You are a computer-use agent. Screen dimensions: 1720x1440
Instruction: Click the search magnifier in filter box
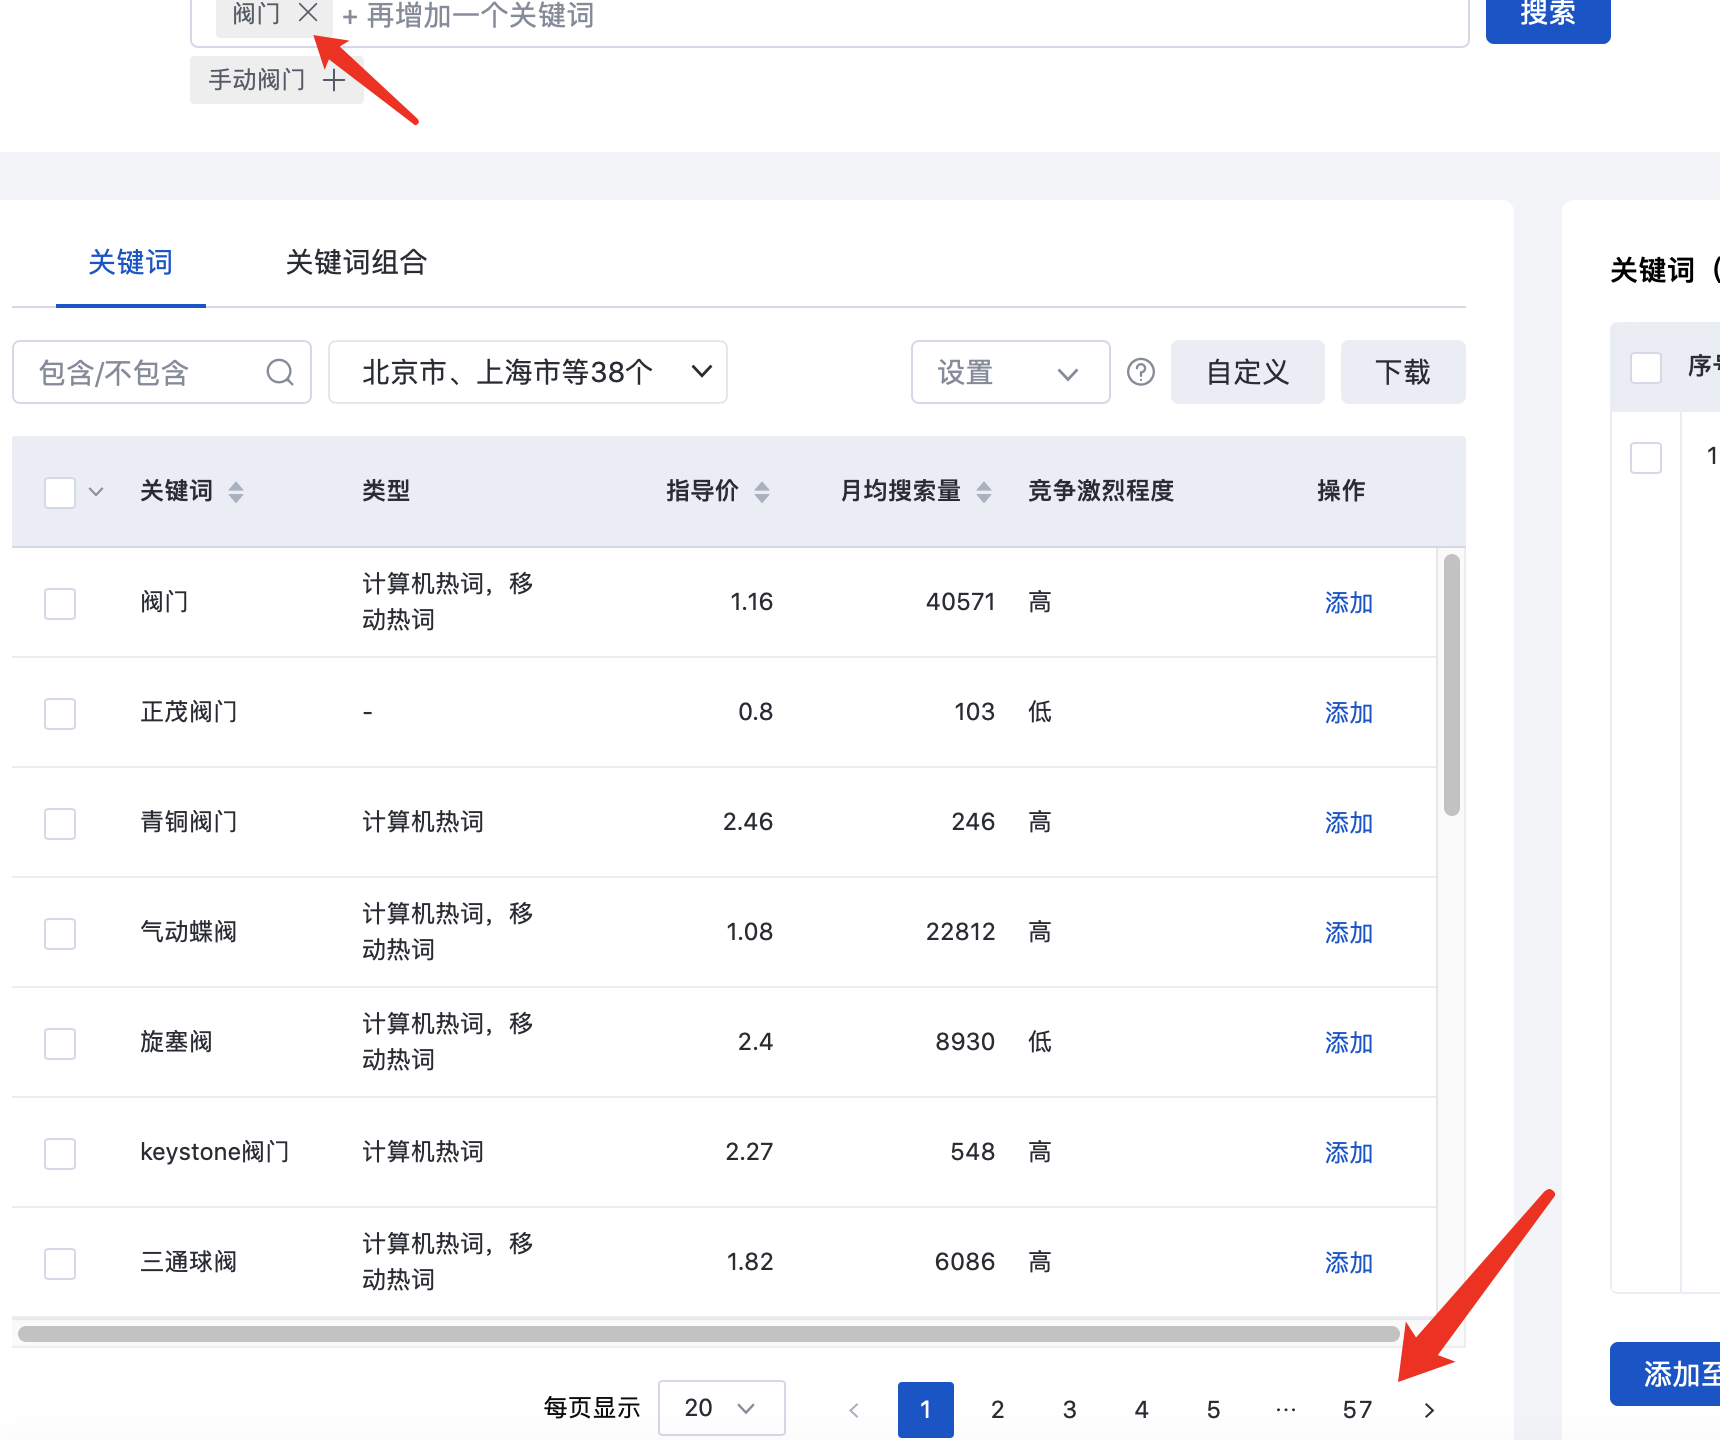280,373
